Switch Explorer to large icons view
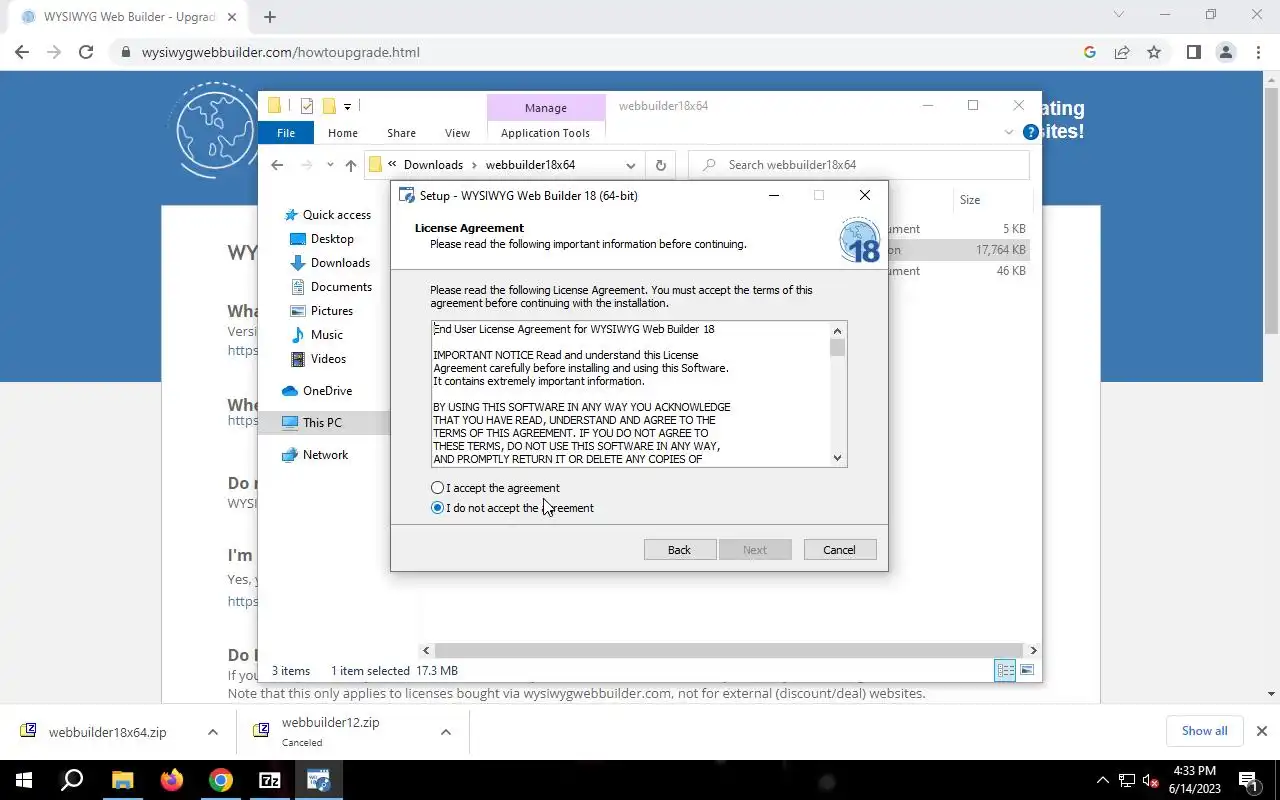The height and width of the screenshot is (800, 1280). click(x=1027, y=671)
